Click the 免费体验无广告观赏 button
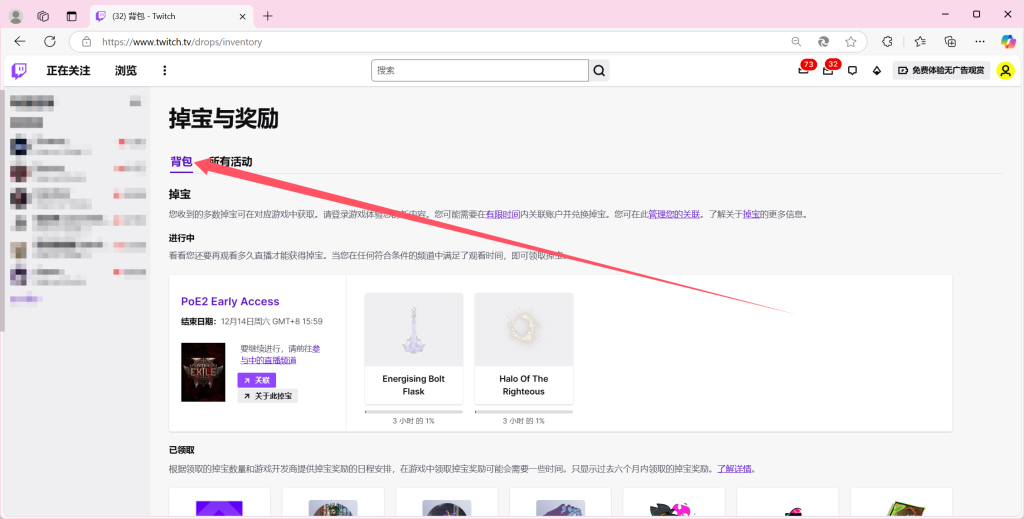This screenshot has height=519, width=1024. pyautogui.click(x=941, y=71)
